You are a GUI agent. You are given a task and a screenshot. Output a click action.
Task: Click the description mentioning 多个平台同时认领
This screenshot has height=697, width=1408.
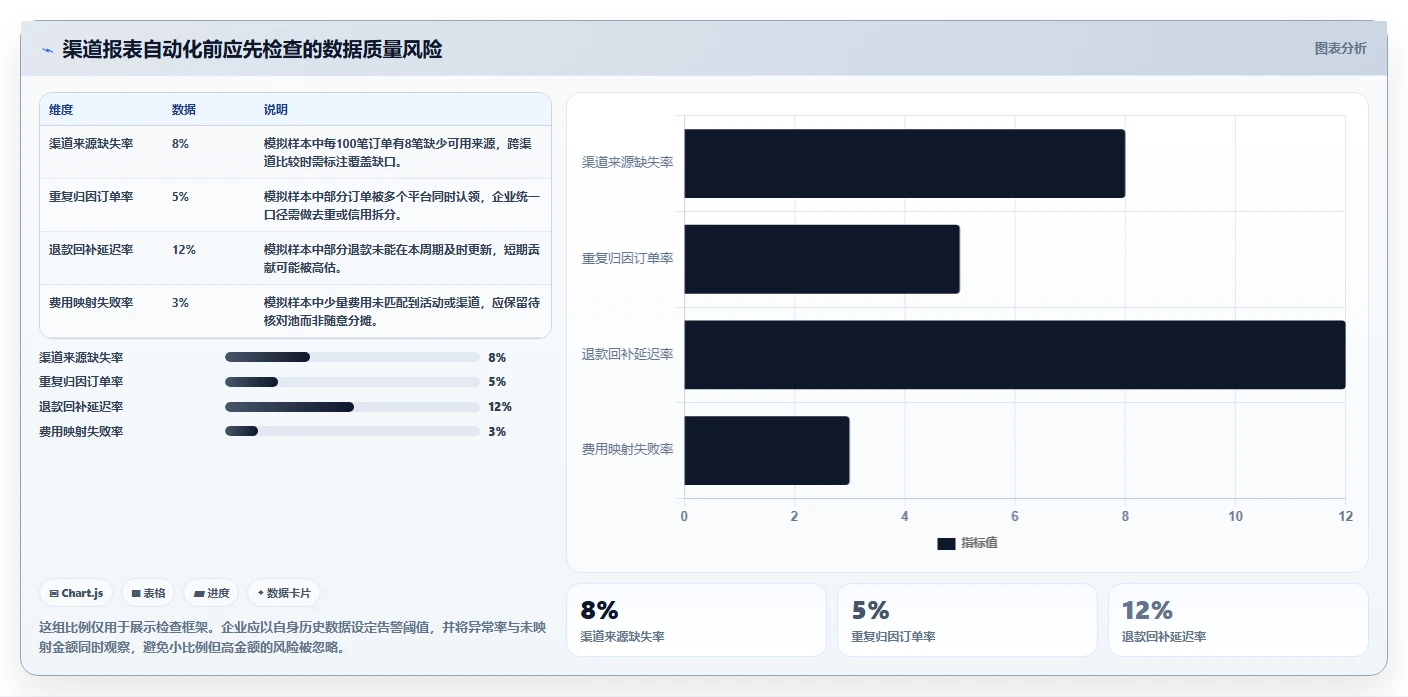click(402, 205)
